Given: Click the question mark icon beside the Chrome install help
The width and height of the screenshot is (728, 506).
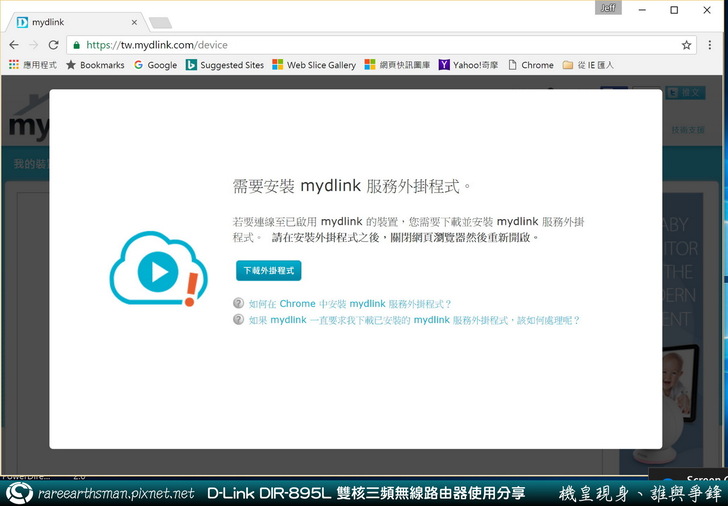Looking at the screenshot, I should [x=239, y=304].
